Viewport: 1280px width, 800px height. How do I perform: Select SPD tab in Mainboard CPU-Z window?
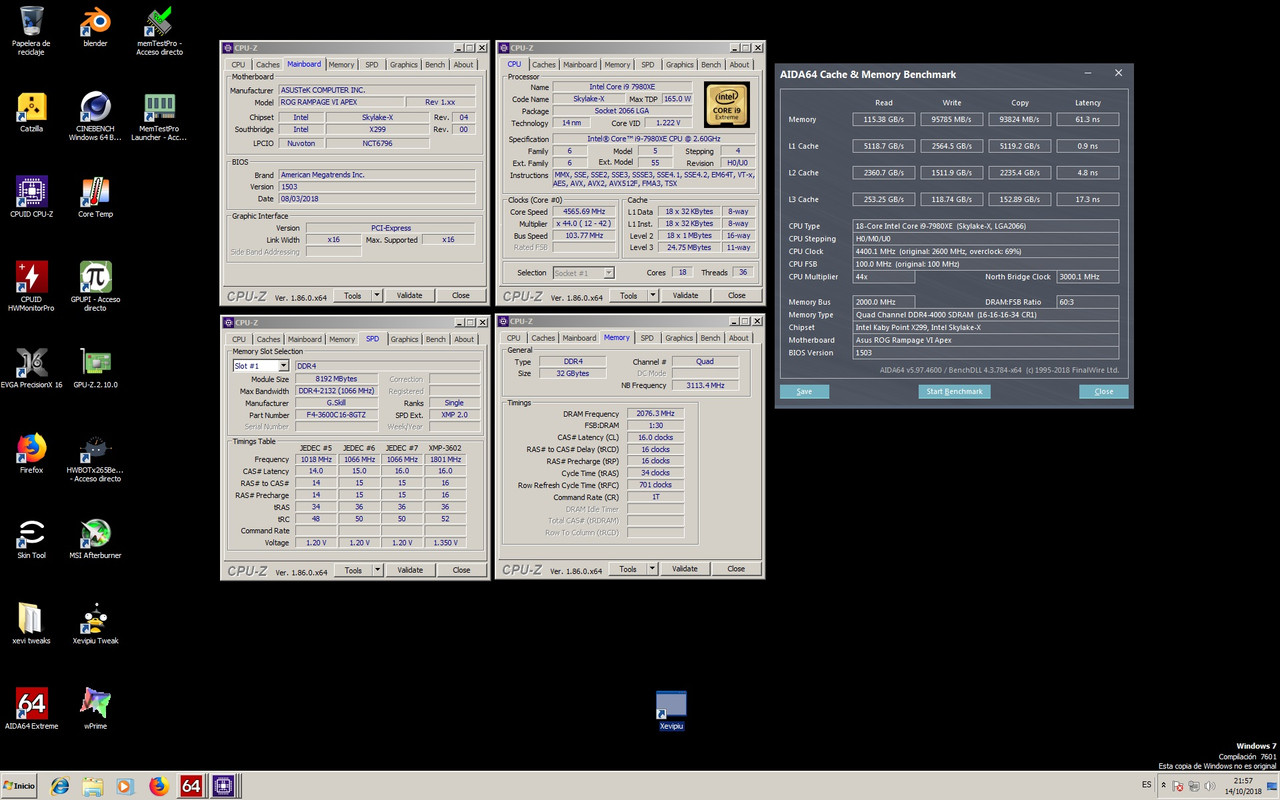click(x=371, y=65)
